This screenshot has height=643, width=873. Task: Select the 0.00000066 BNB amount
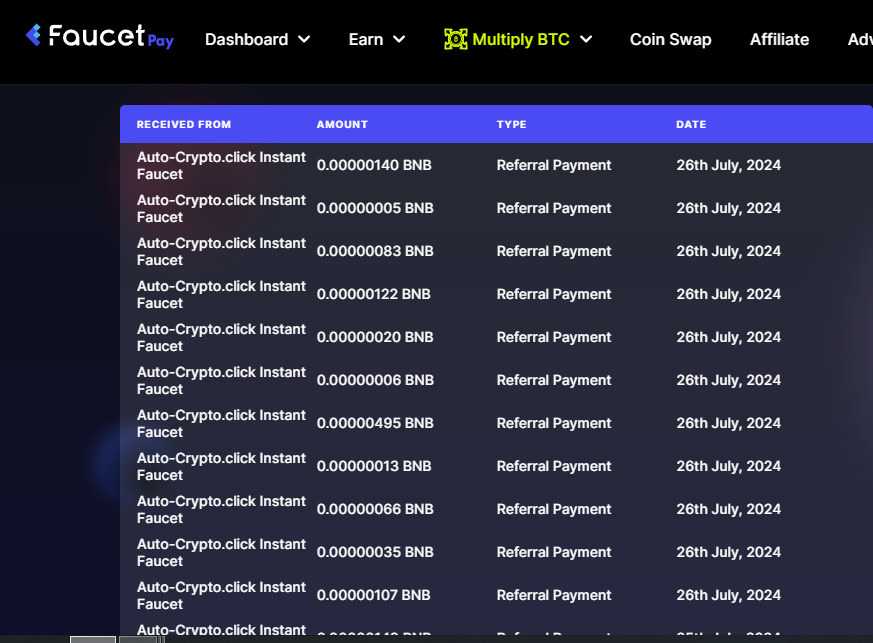tap(375, 509)
